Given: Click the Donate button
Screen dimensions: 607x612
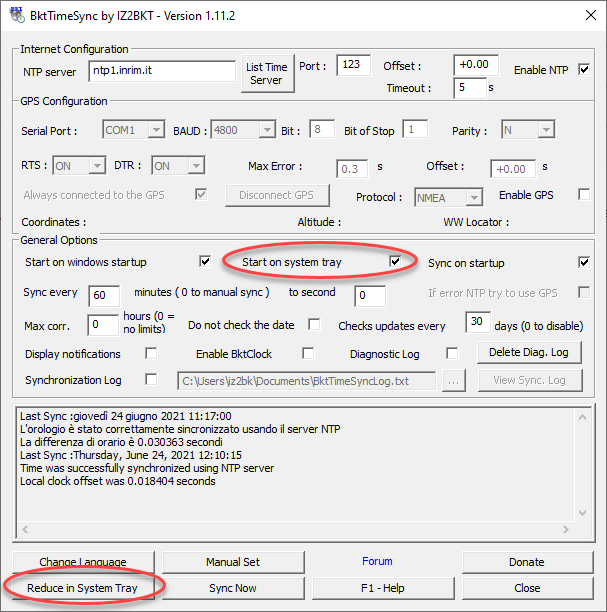Looking at the screenshot, I should [527, 562].
